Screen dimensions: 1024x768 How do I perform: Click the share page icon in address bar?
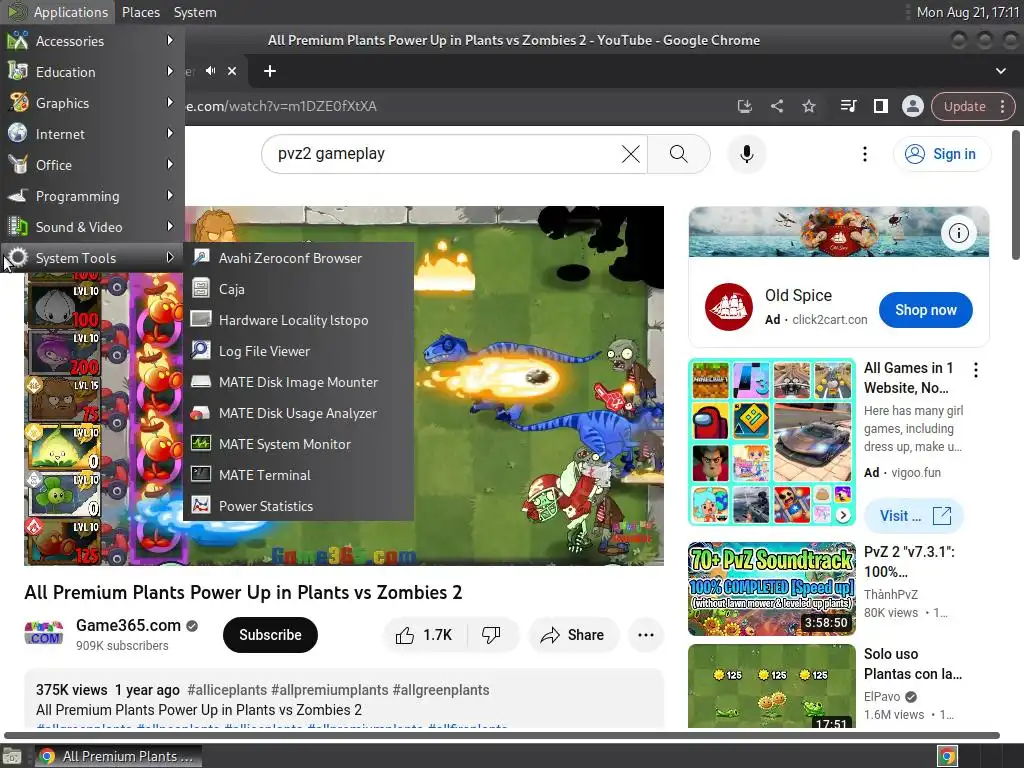(776, 106)
